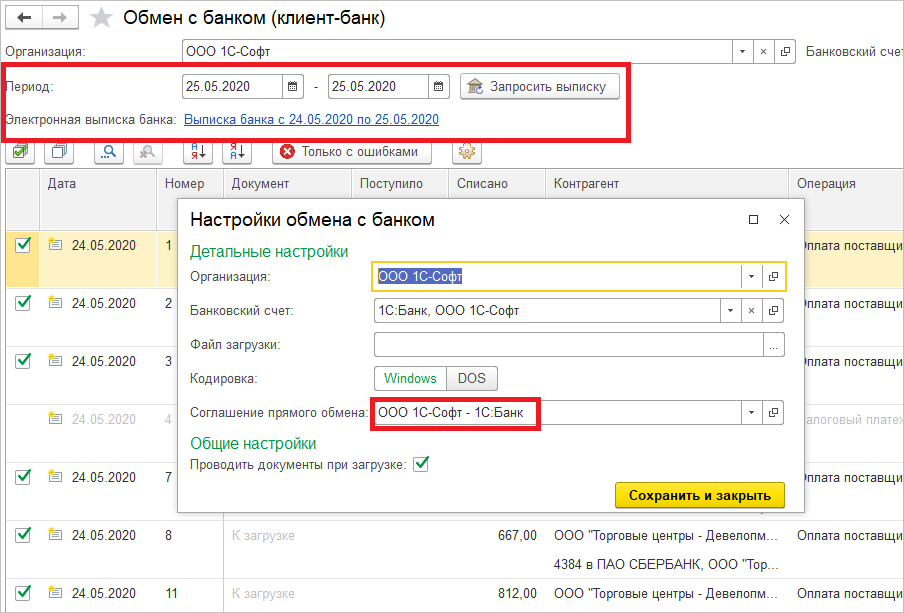The height and width of the screenshot is (613, 904).
Task: Select text 4384 в ПАО СБЕРБАНК
Action: [626, 564]
